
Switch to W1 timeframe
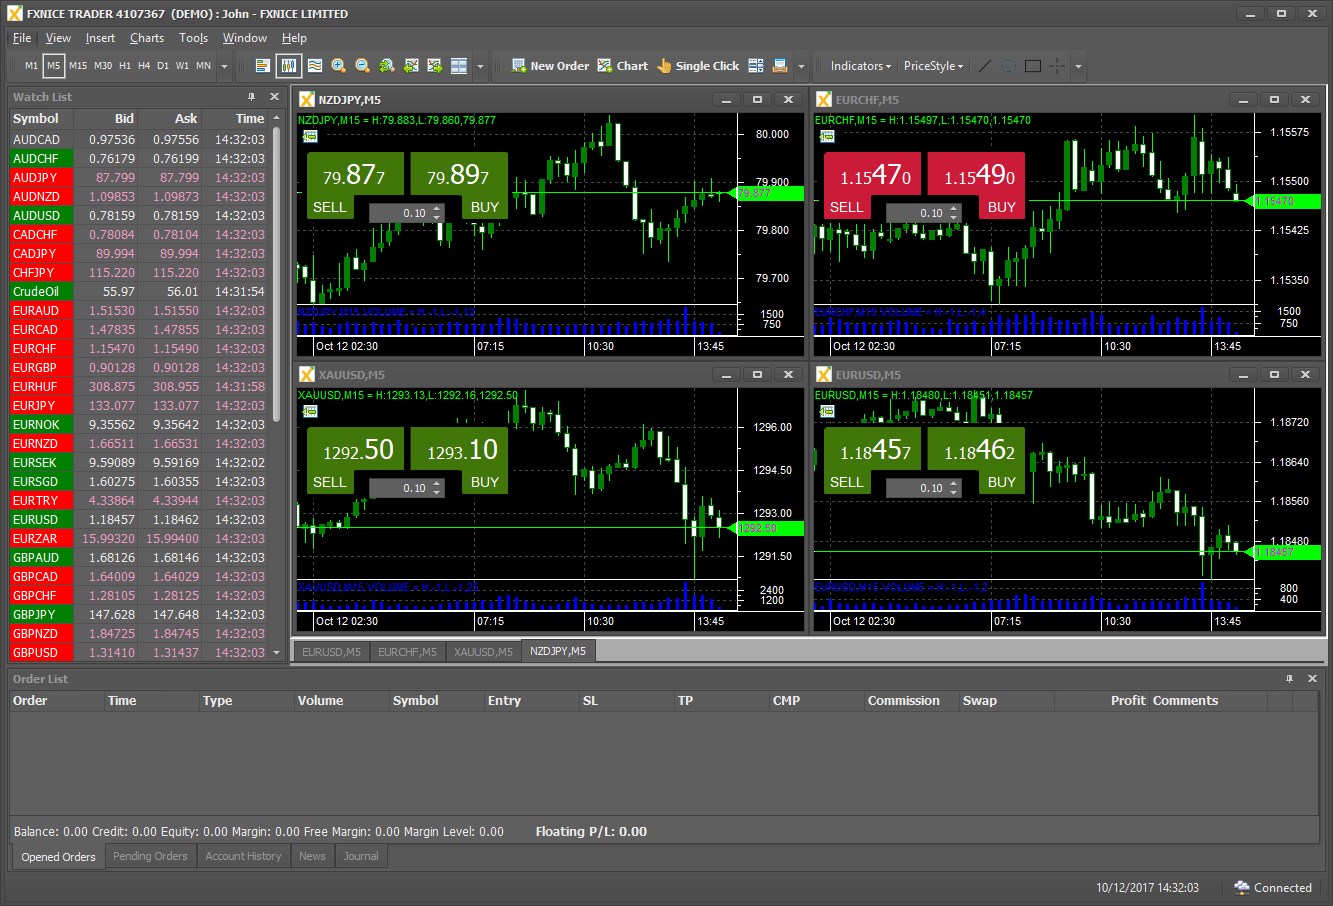[x=182, y=66]
